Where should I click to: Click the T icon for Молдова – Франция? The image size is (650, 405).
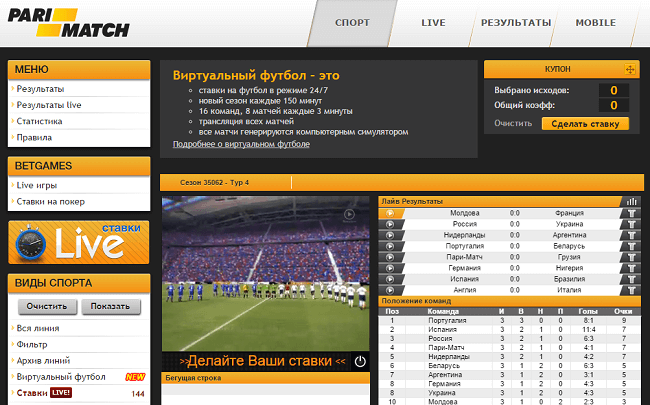[631, 213]
